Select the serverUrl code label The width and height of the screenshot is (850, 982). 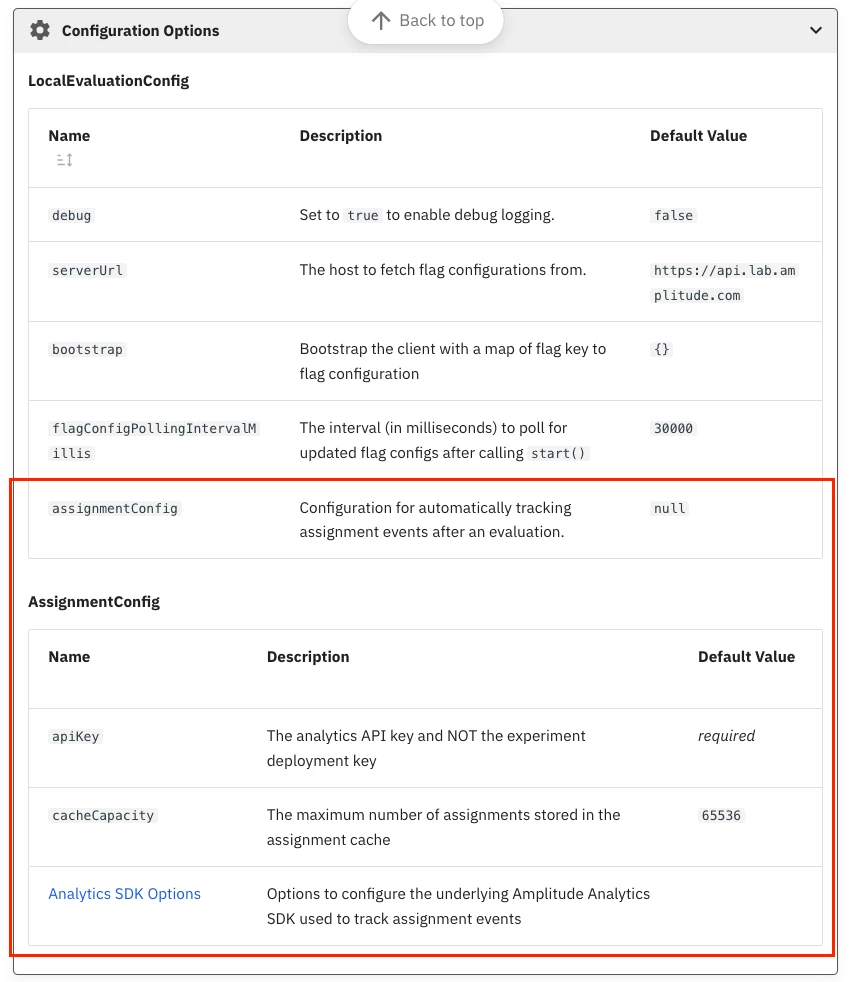tap(88, 271)
